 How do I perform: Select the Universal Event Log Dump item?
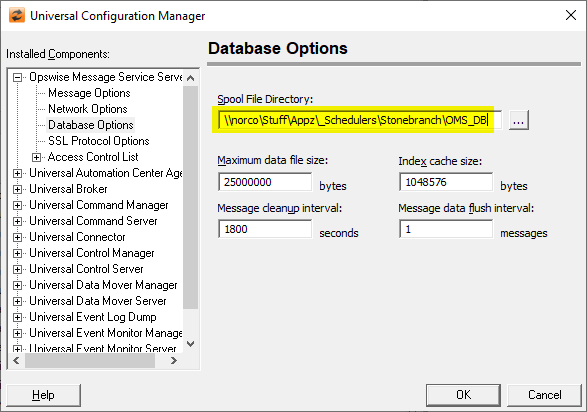pyautogui.click(x=92, y=317)
